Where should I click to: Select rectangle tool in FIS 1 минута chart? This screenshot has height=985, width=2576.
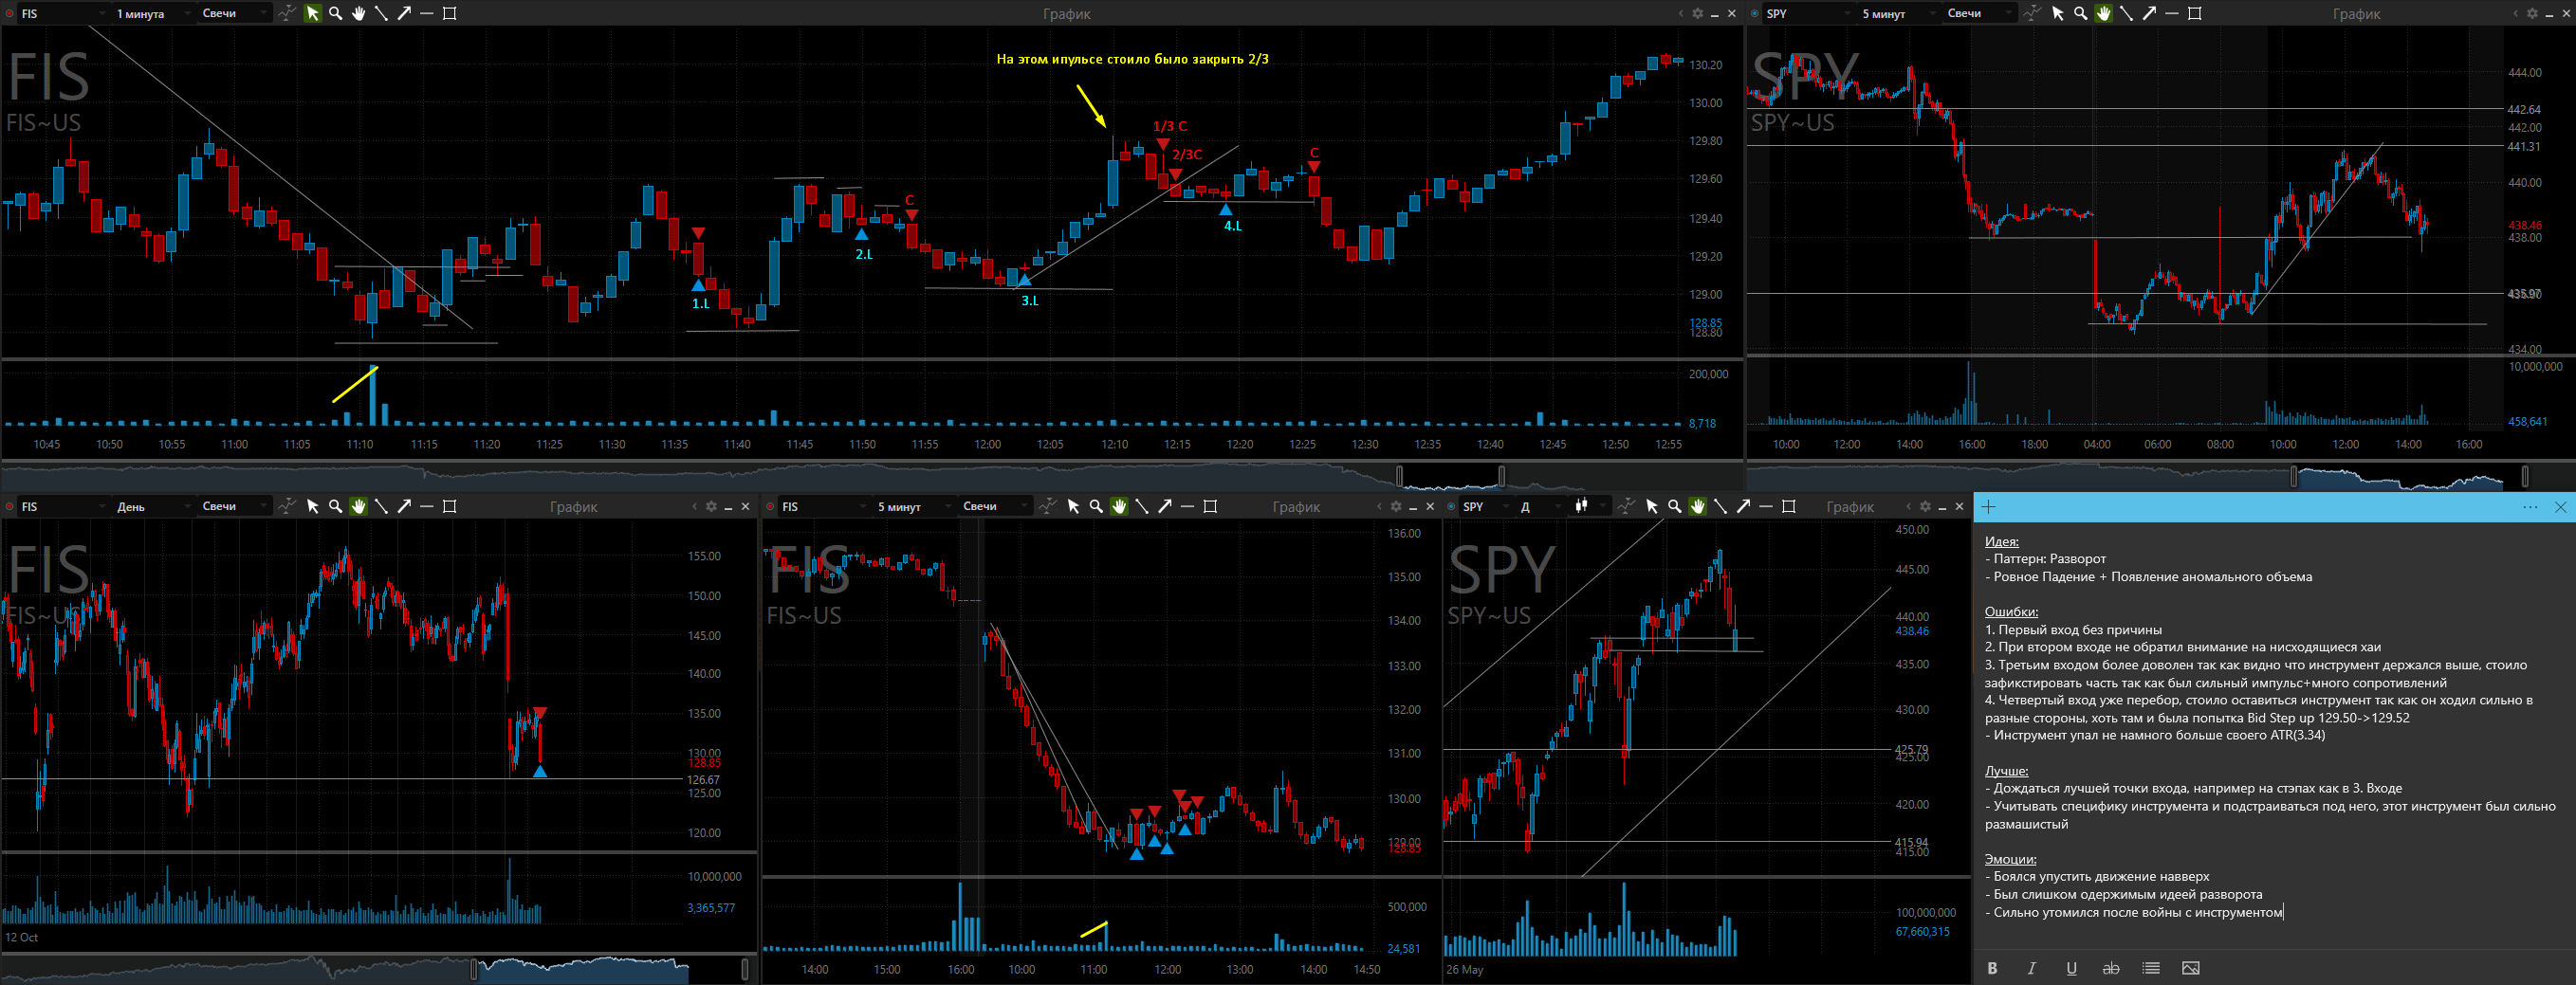click(450, 13)
